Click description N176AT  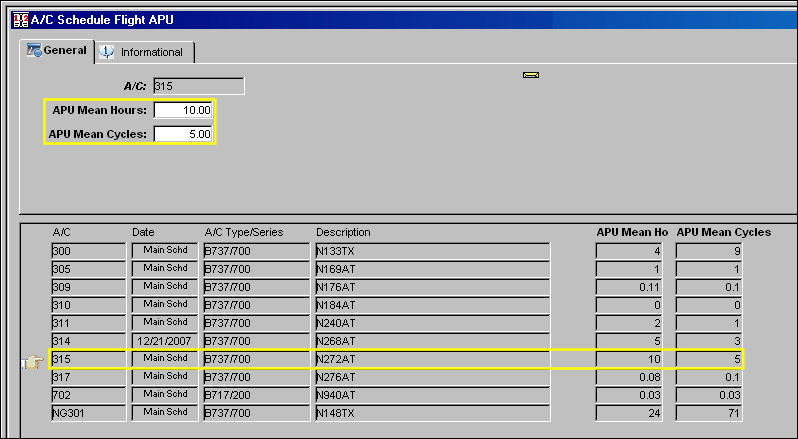(433, 287)
